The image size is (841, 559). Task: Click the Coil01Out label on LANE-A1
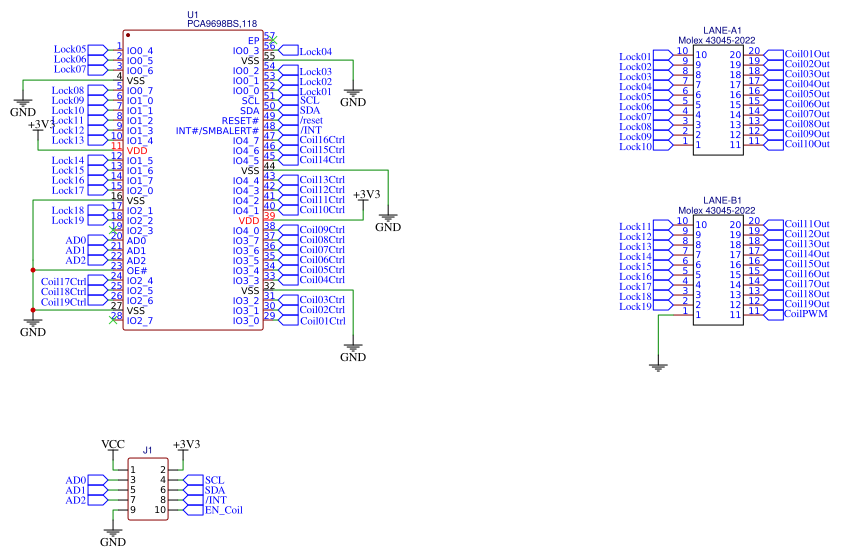pos(807,54)
